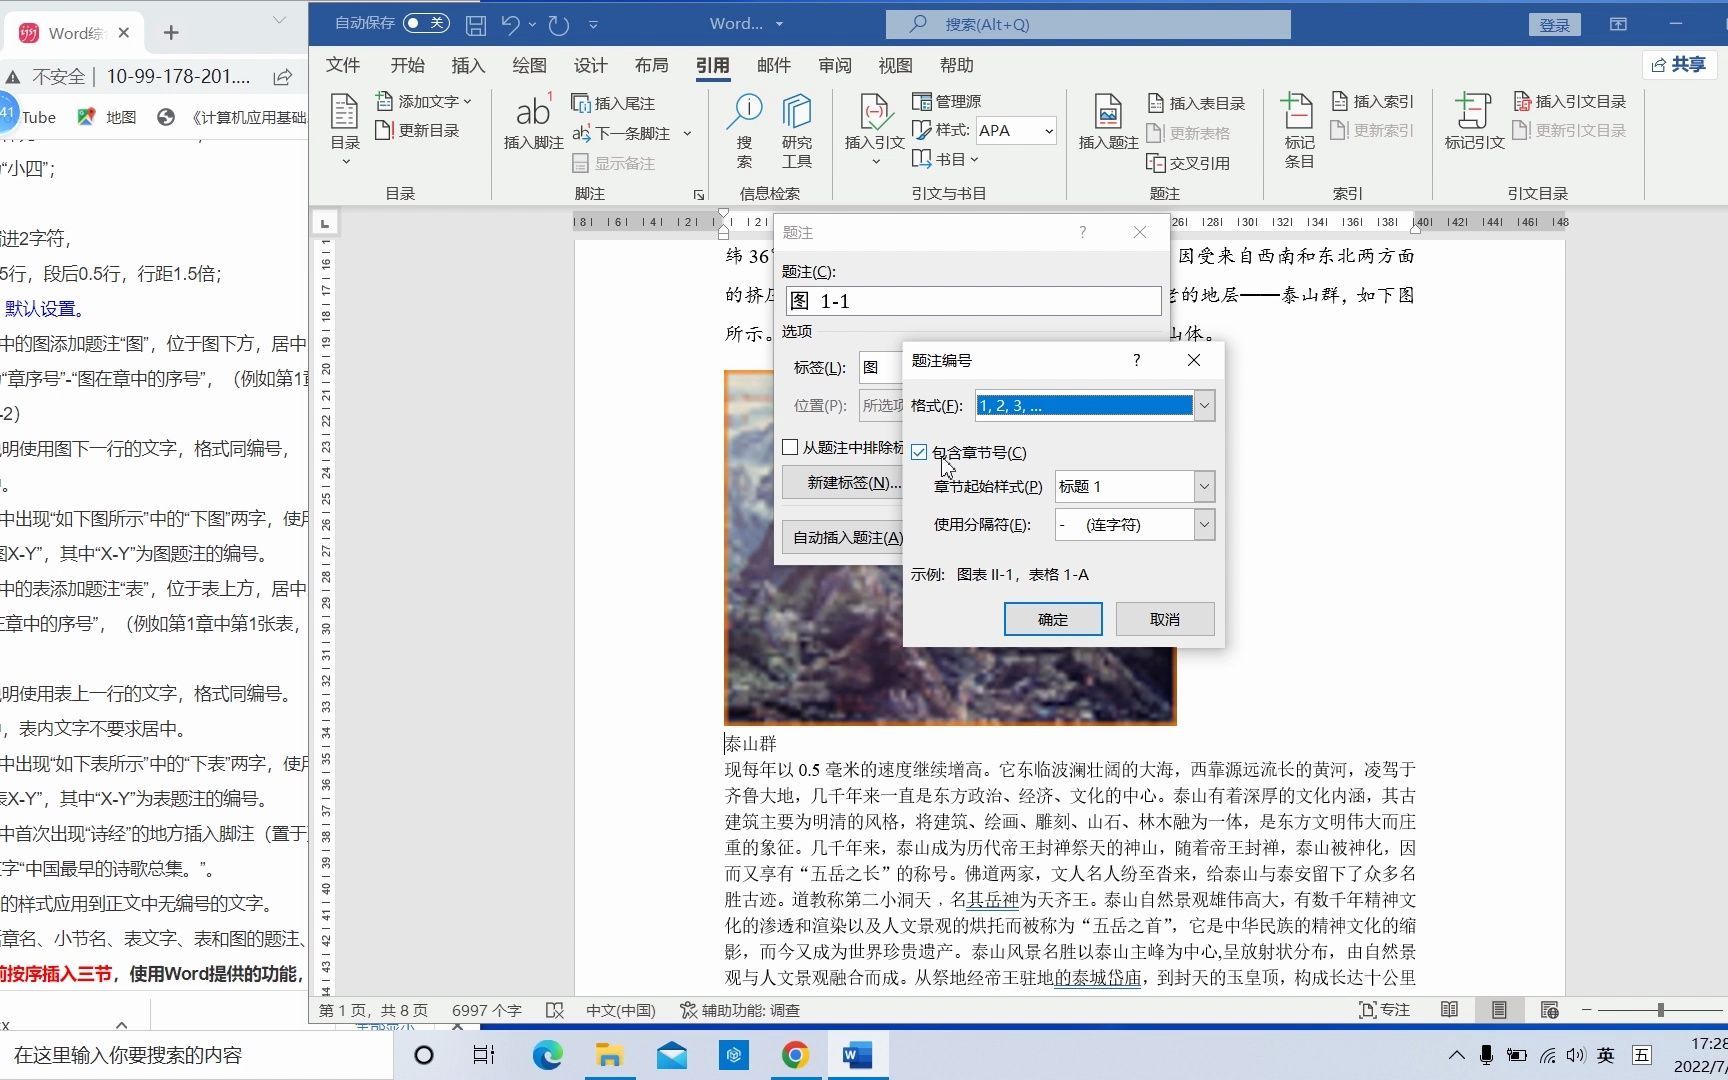Click 添加文字 in the ribbon
The image size is (1728, 1080).
(423, 101)
